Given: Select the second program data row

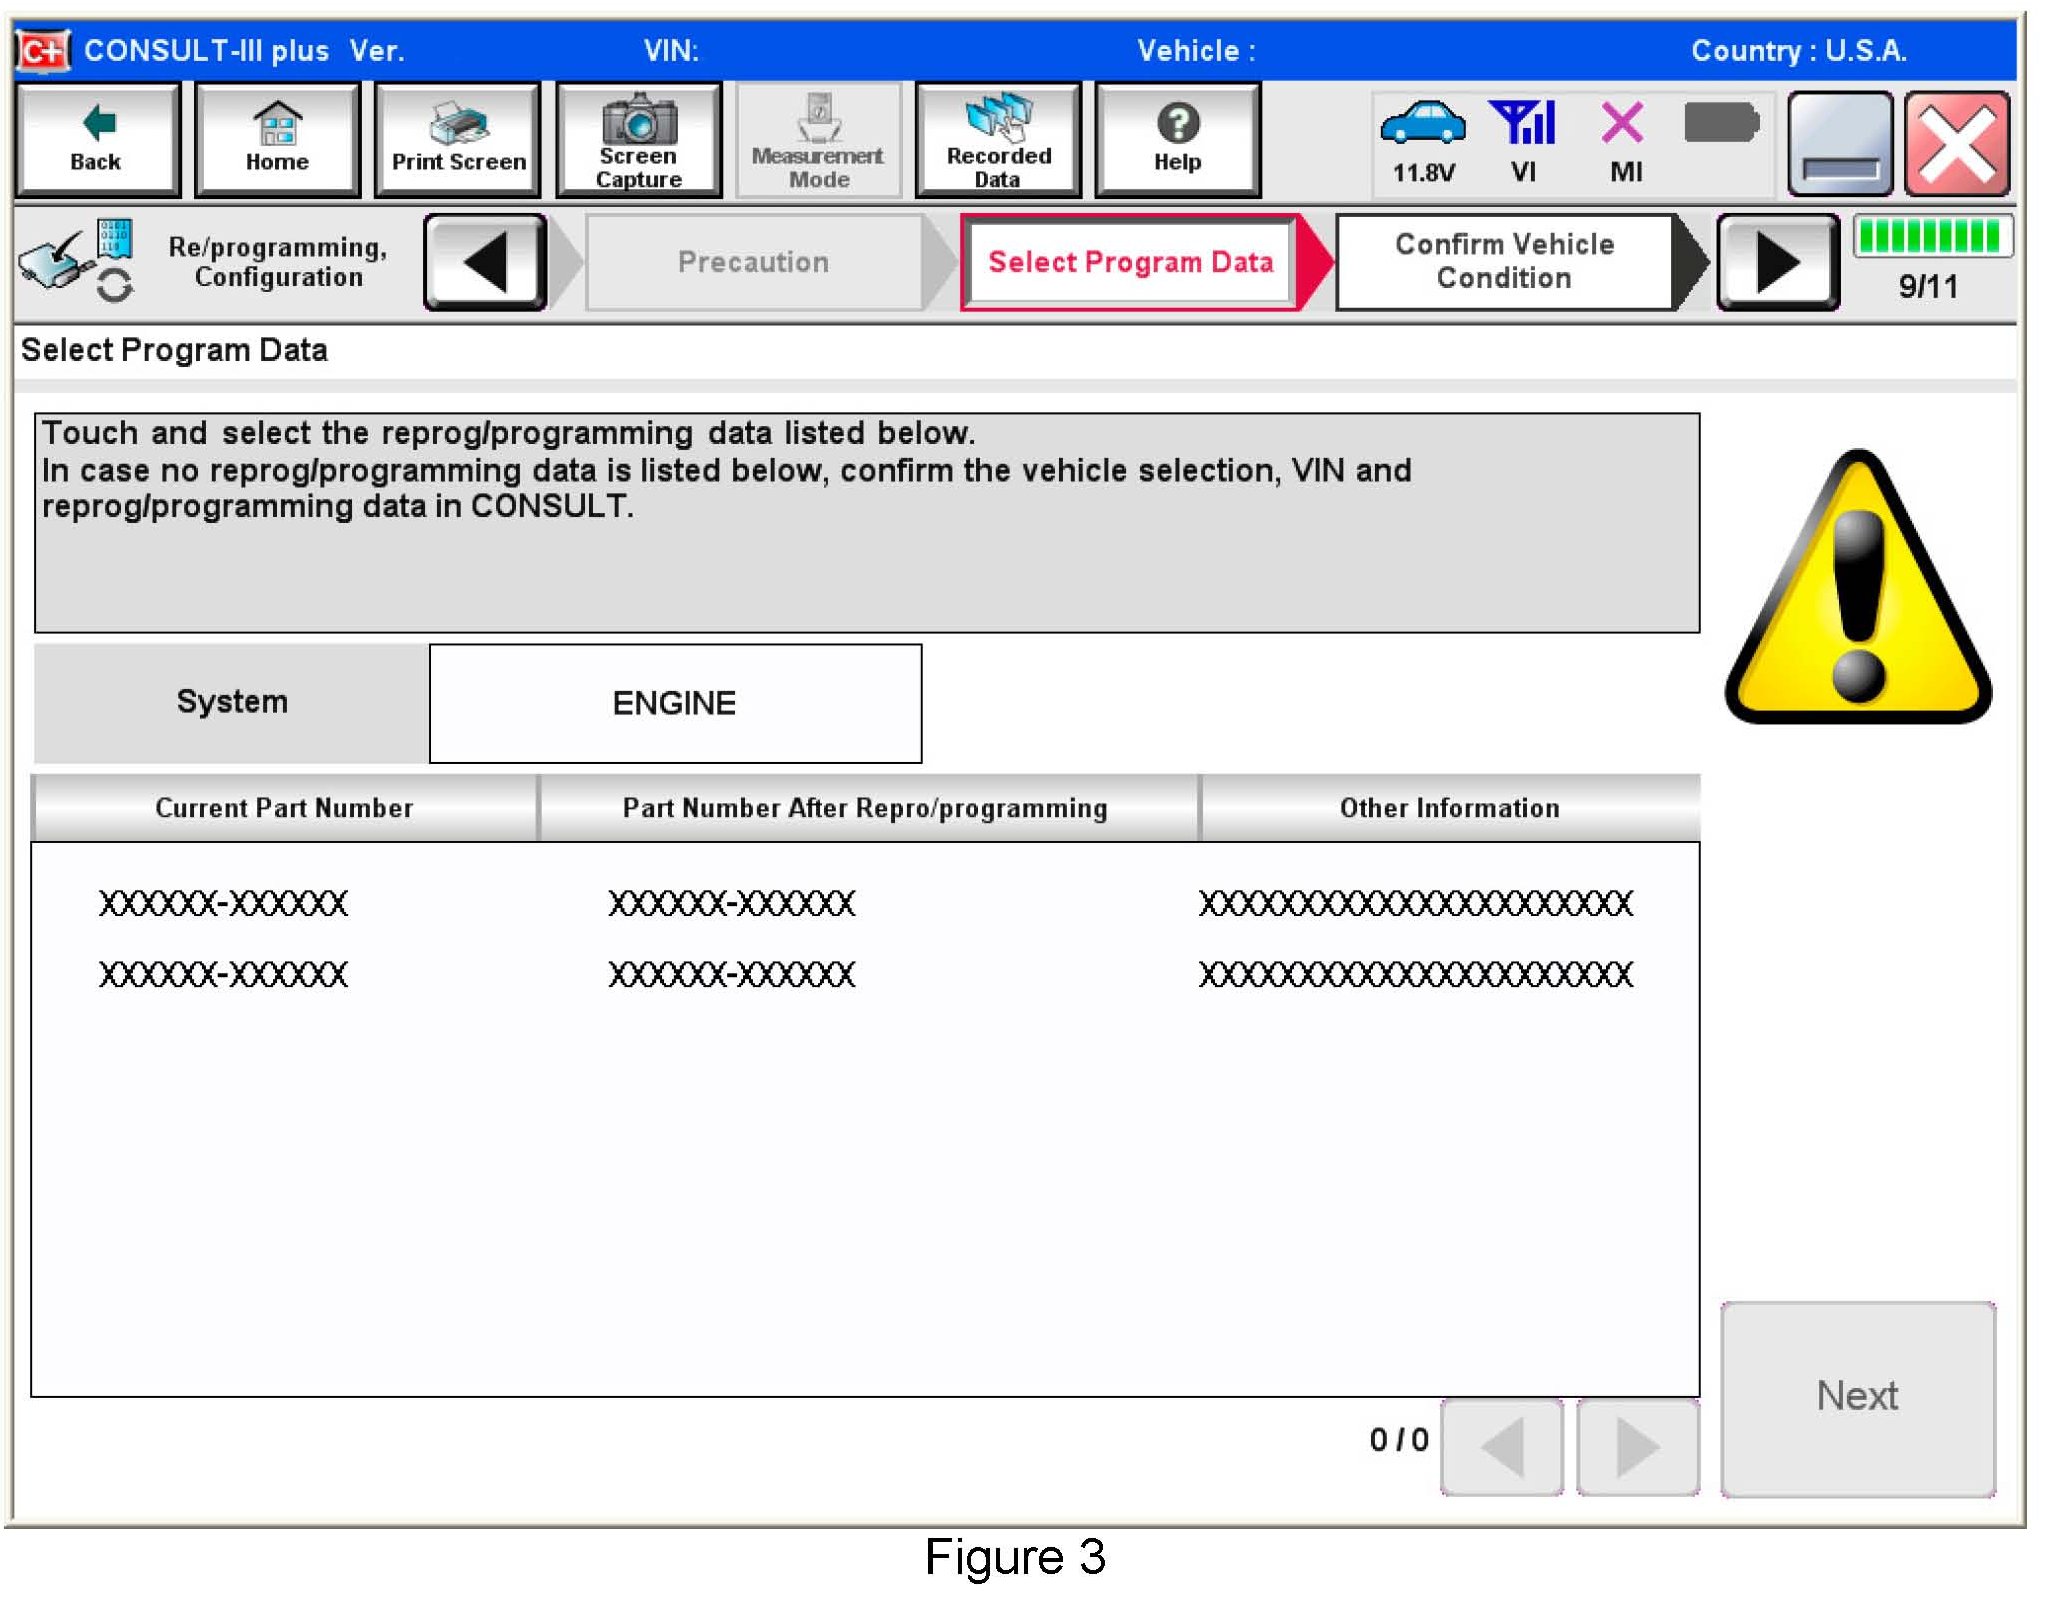Looking at the screenshot, I should 864,975.
